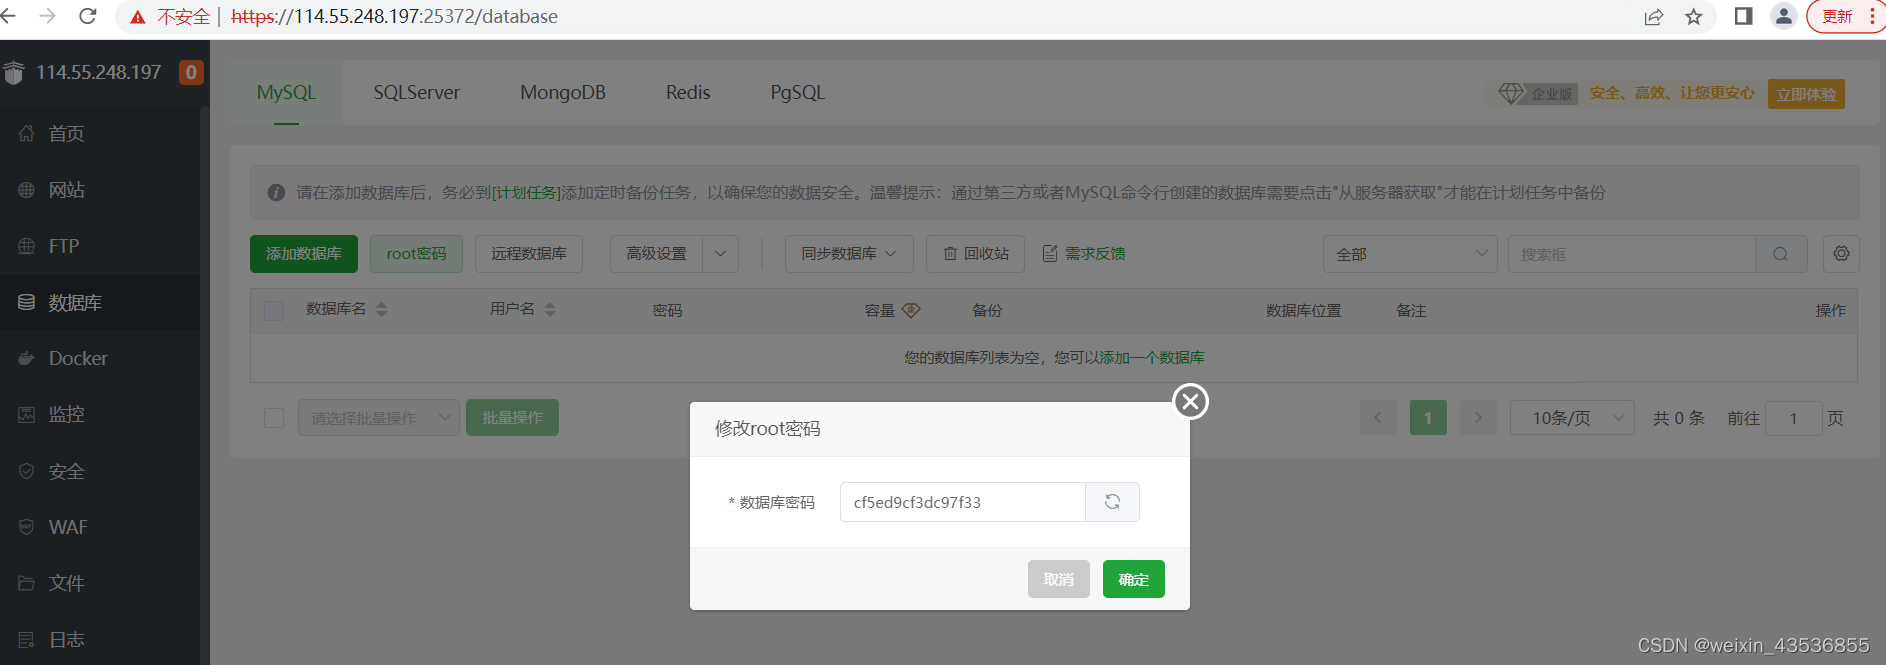The height and width of the screenshot is (665, 1886).
Task: Open table column settings gear icon
Action: click(x=1841, y=254)
